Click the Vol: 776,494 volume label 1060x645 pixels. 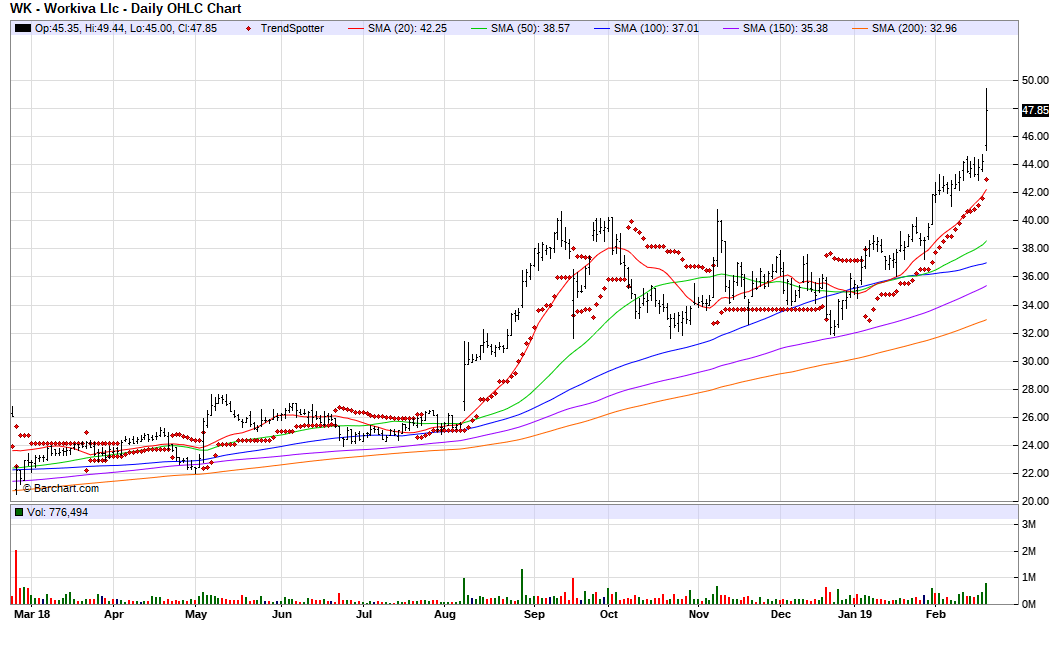tap(57, 512)
